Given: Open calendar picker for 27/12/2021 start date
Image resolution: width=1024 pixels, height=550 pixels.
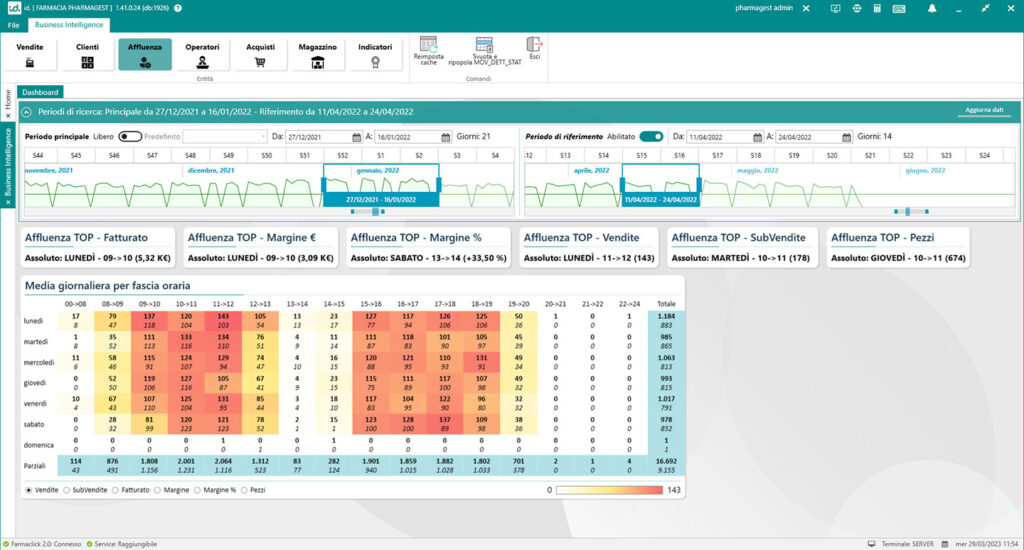Looking at the screenshot, I should pos(356,137).
